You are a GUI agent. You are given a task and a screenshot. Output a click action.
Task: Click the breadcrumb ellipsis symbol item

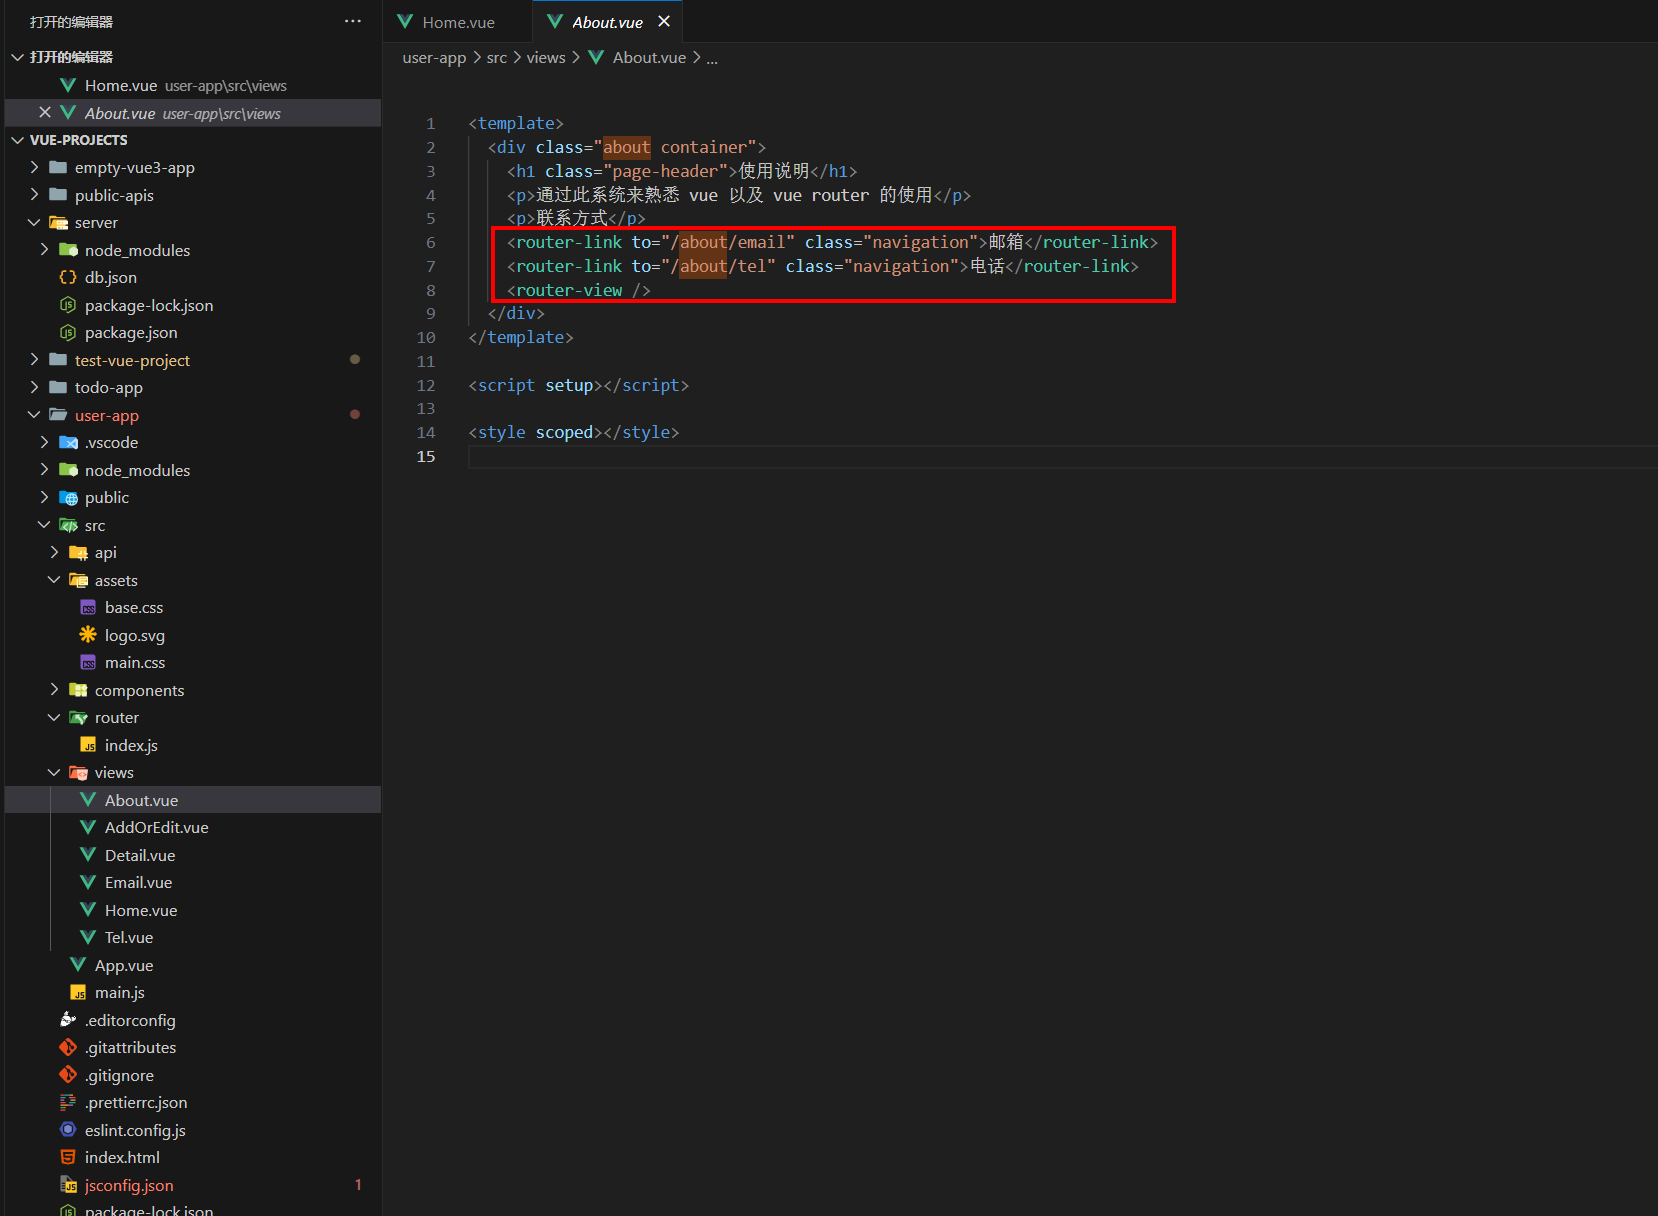click(712, 58)
